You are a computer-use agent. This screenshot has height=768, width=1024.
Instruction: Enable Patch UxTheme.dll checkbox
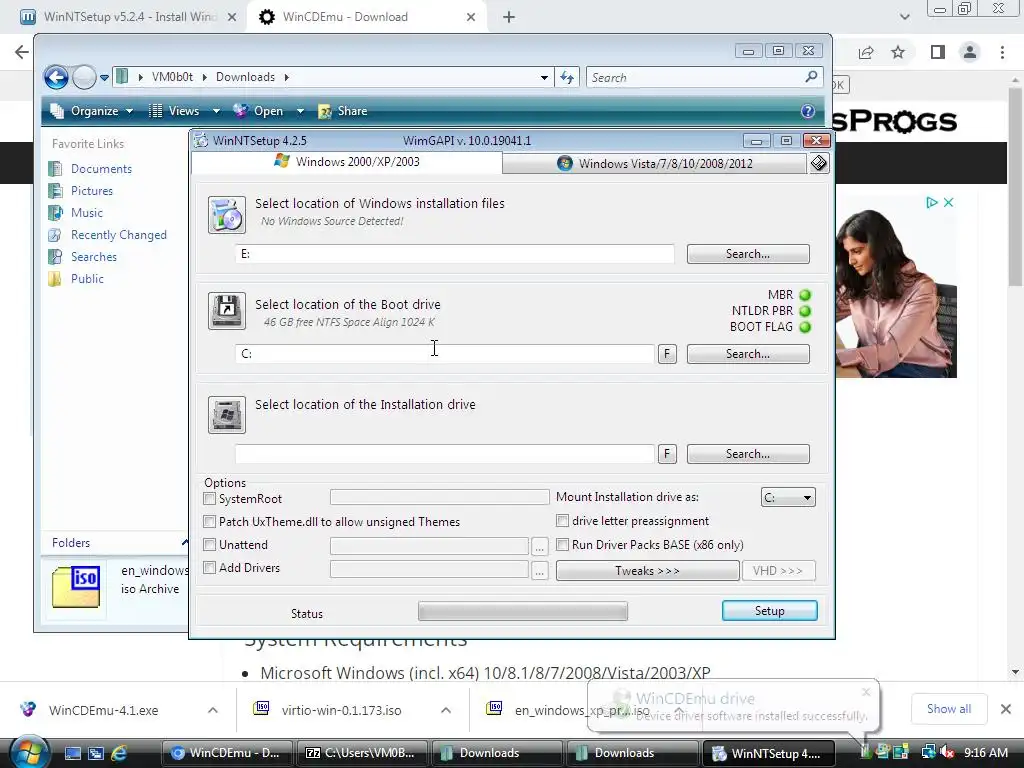pyautogui.click(x=210, y=522)
